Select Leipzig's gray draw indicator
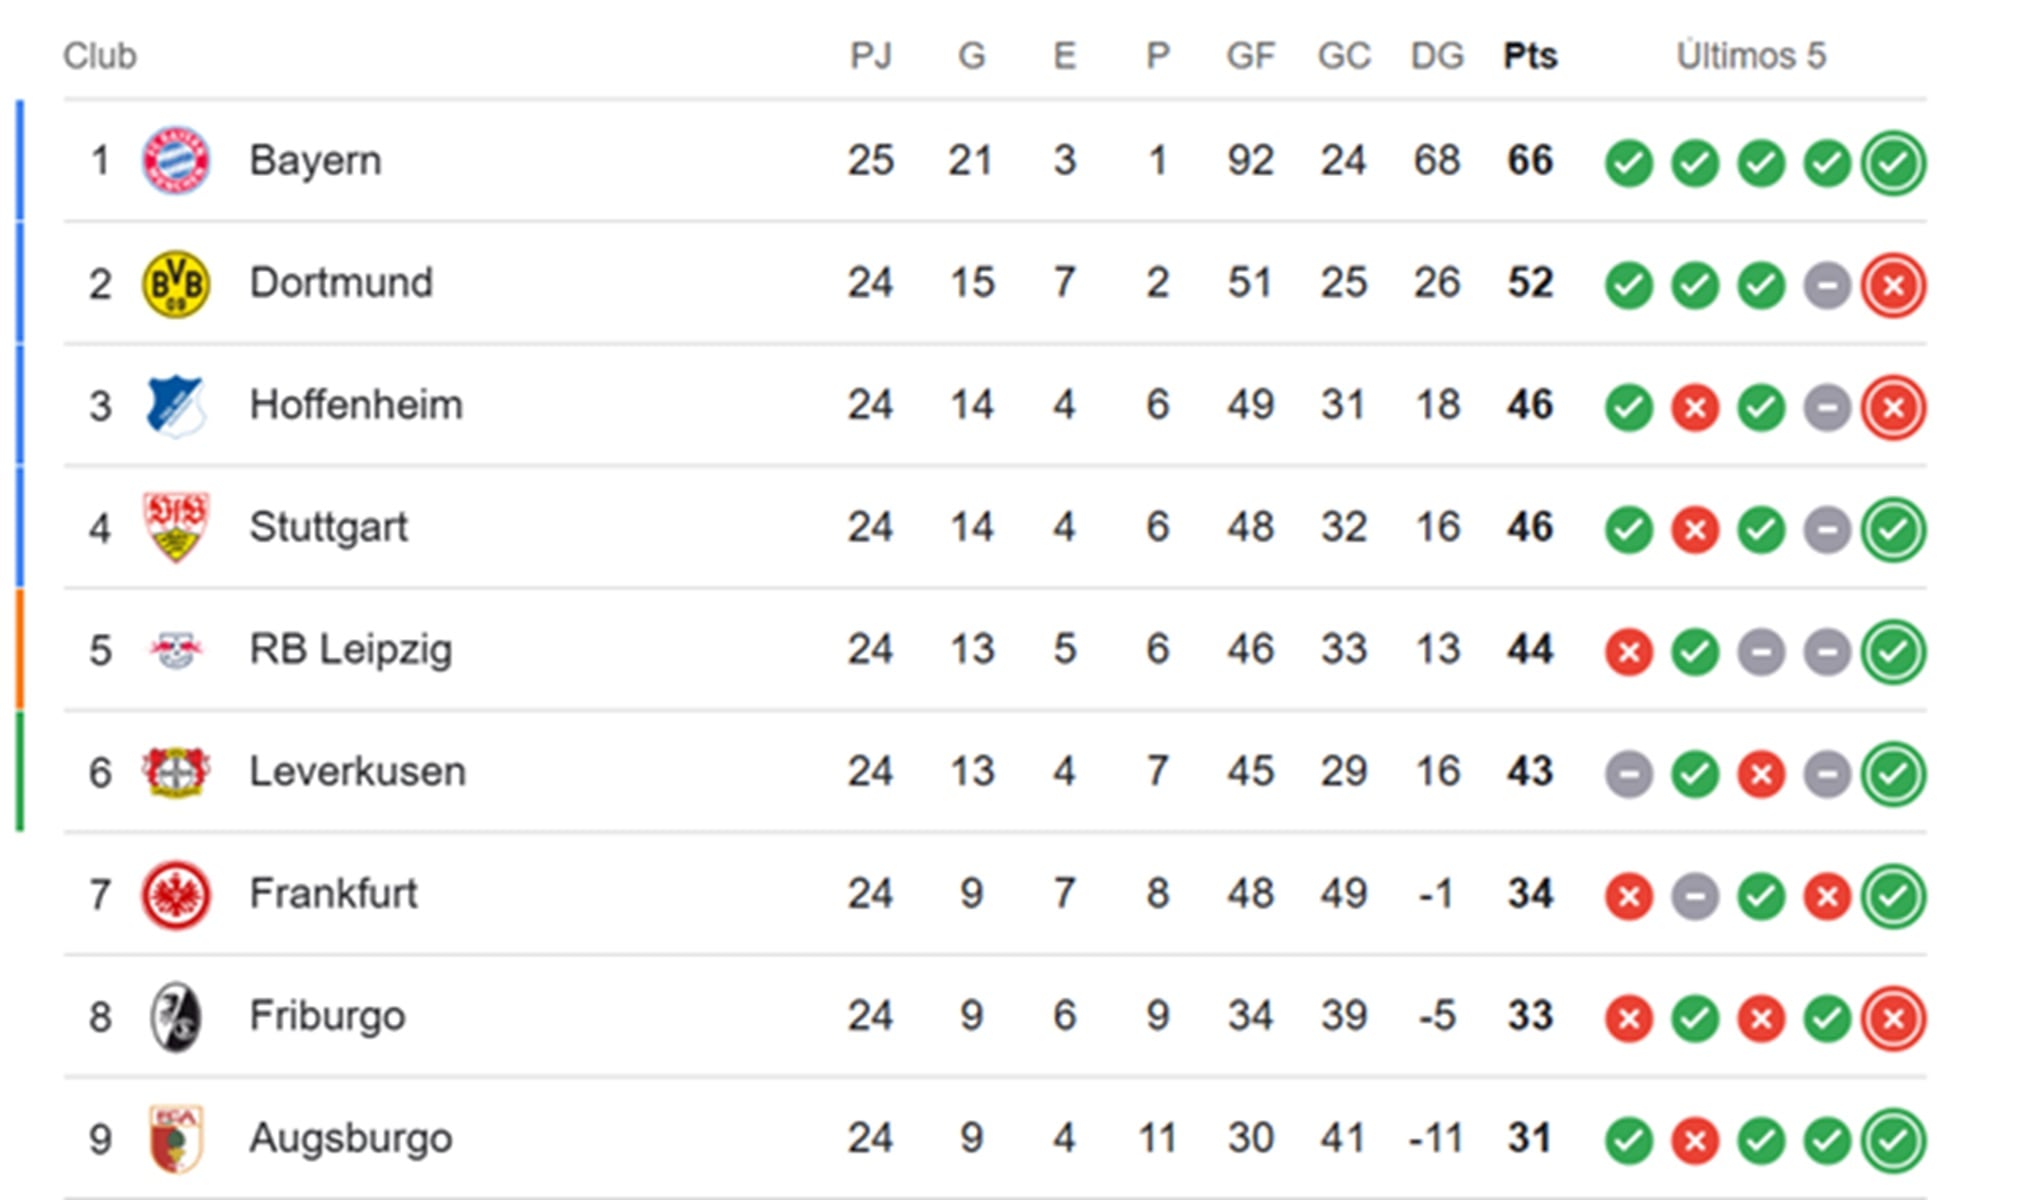The width and height of the screenshot is (2033, 1200). [x=1760, y=651]
